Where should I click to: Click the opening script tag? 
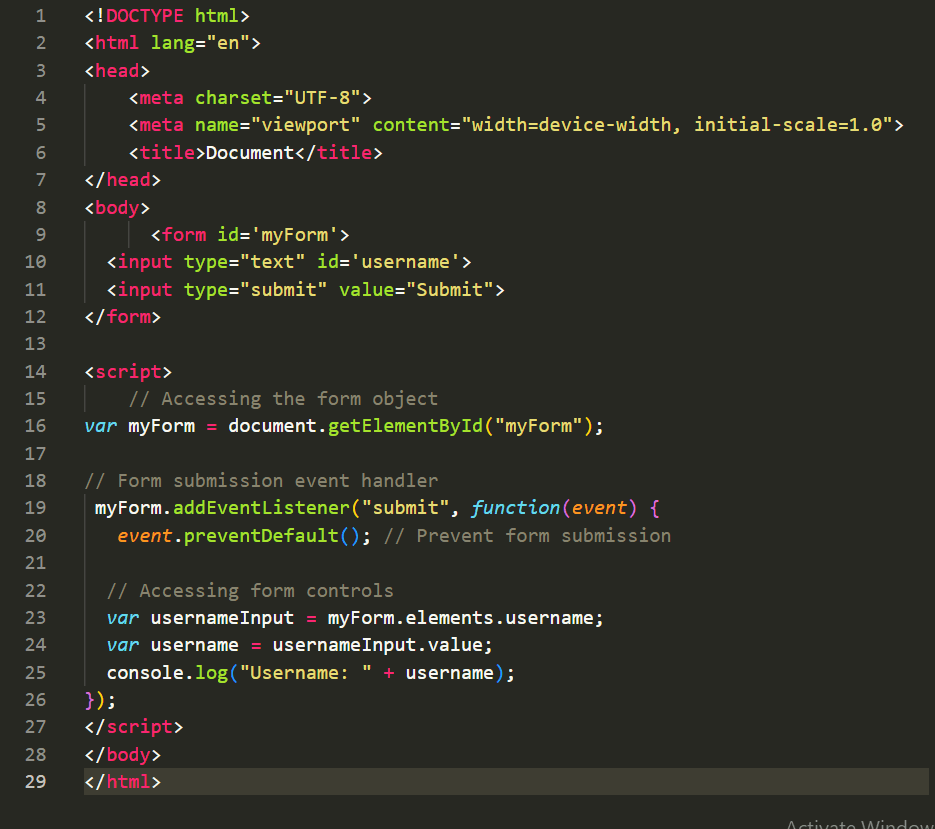coord(128,371)
